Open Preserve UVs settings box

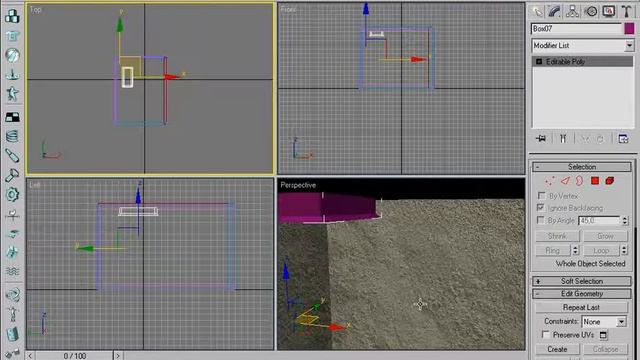pos(603,335)
